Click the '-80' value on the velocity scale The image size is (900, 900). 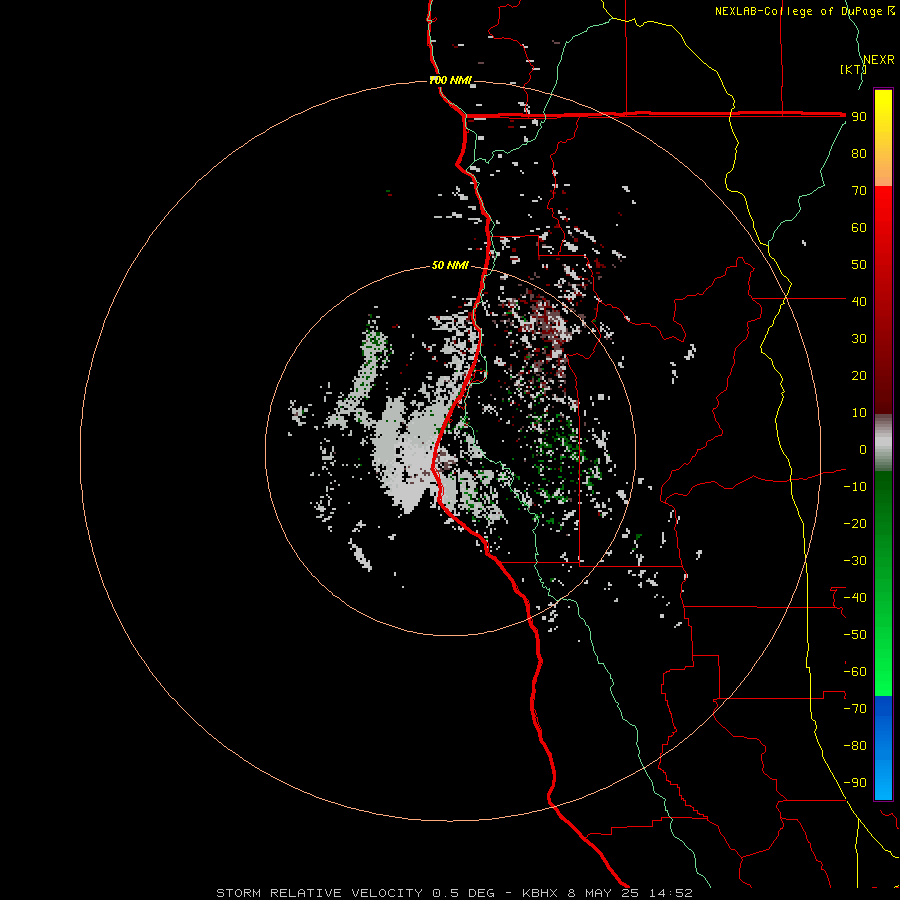[x=855, y=746]
